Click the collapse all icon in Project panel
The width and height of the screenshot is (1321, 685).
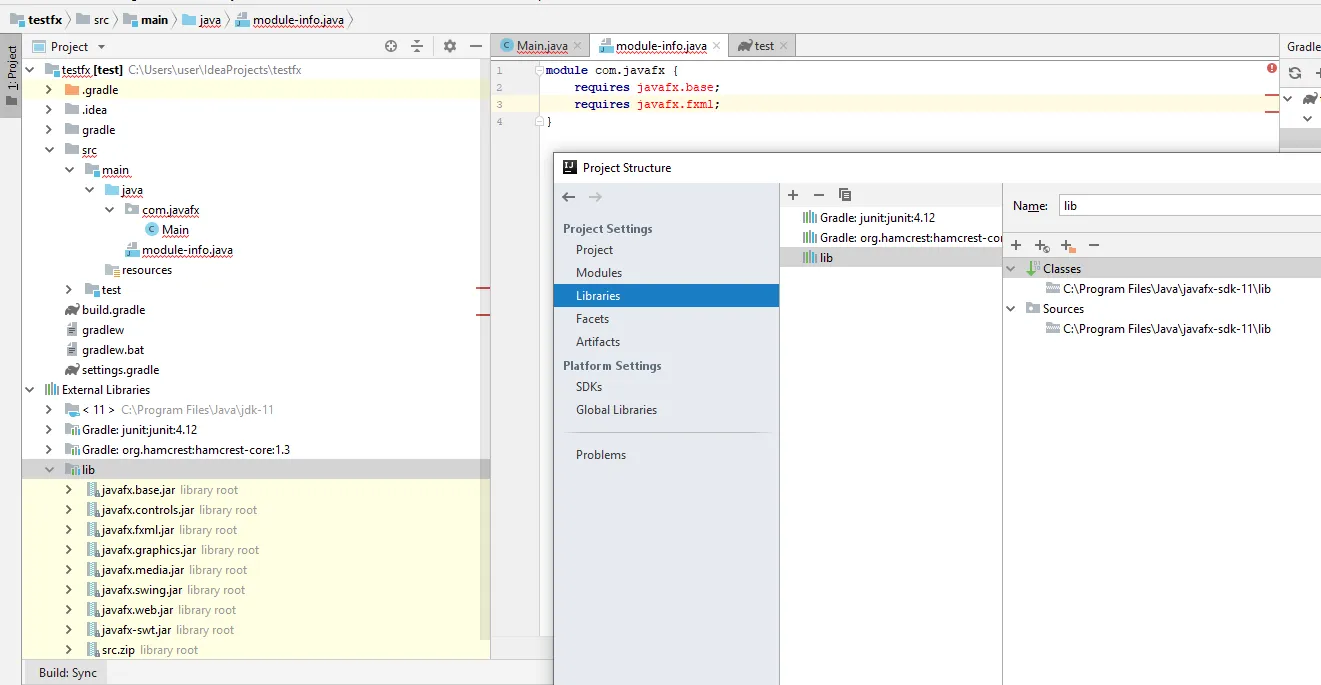pos(417,46)
